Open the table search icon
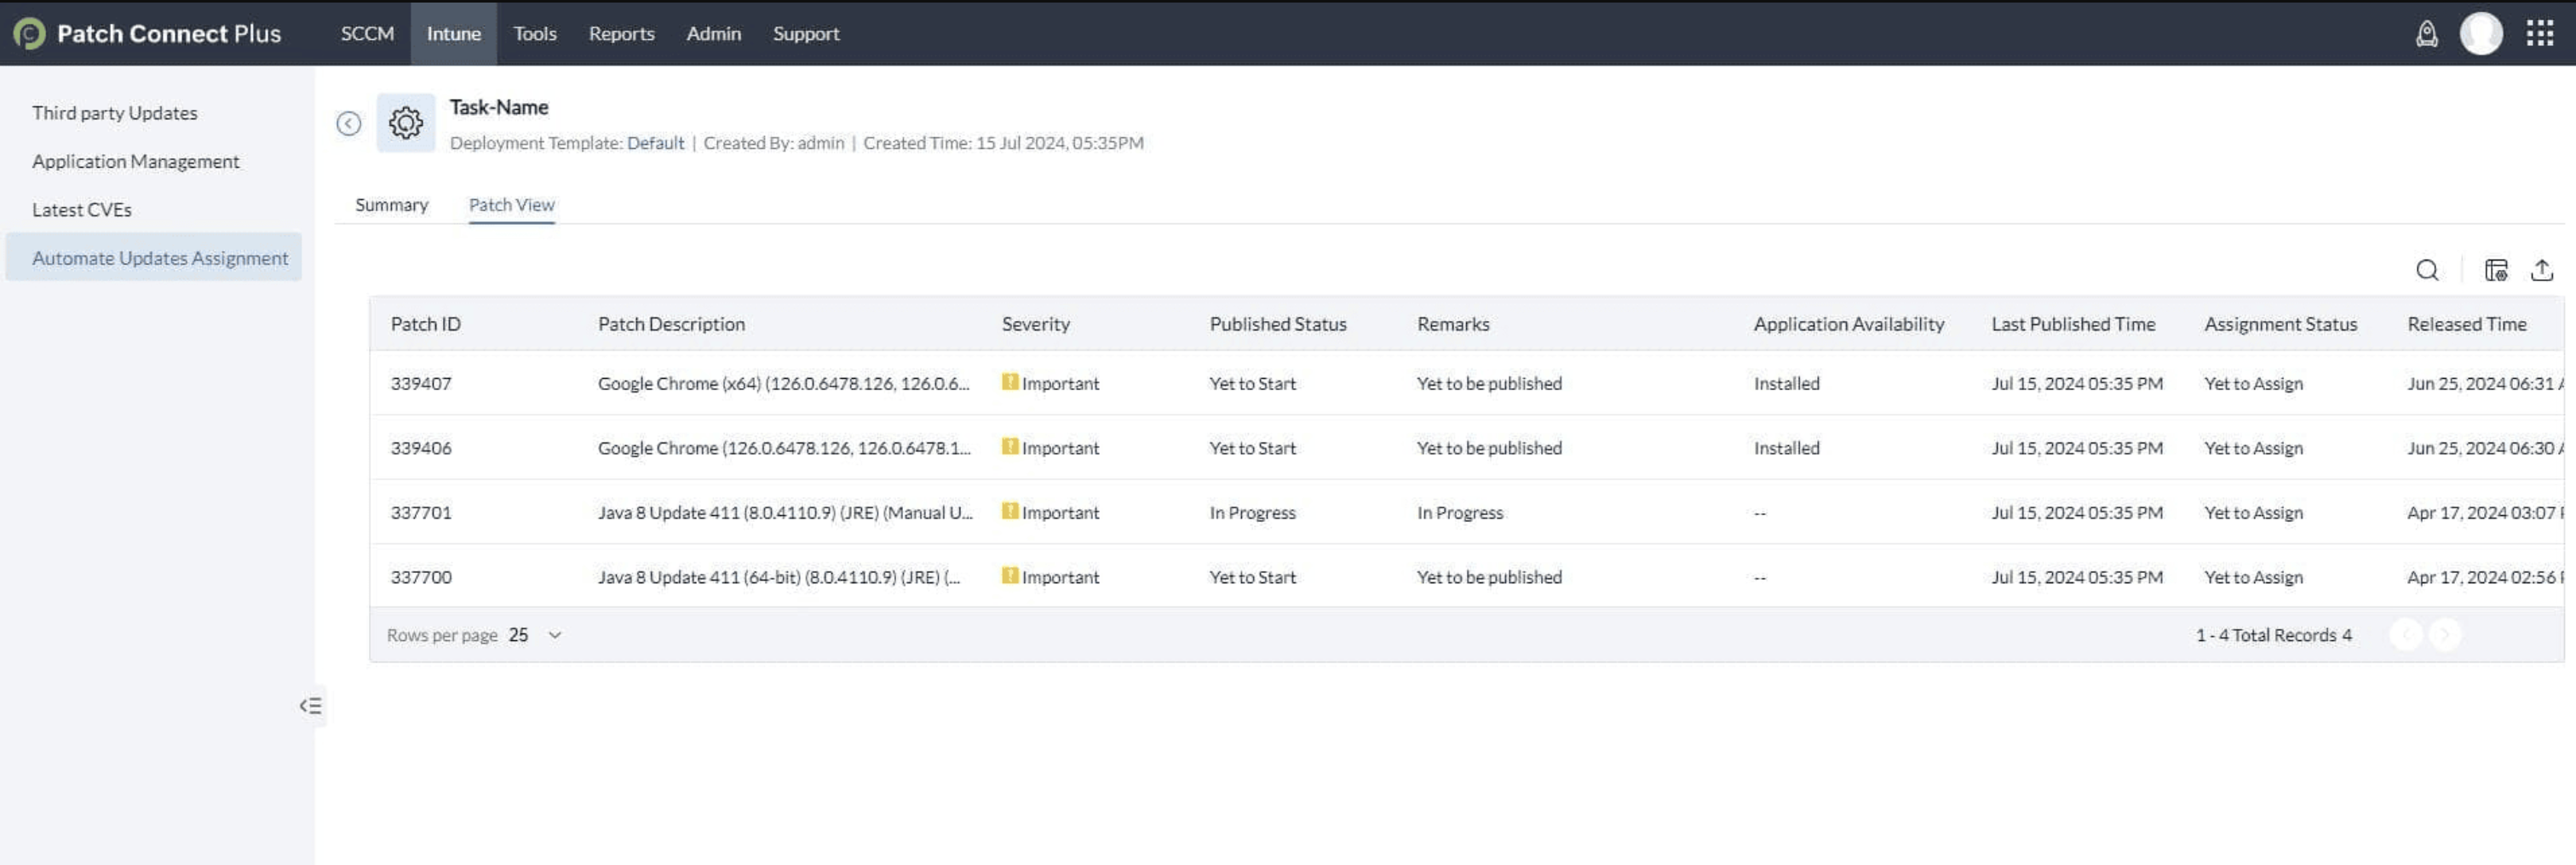This screenshot has width=2576, height=865. point(2427,270)
